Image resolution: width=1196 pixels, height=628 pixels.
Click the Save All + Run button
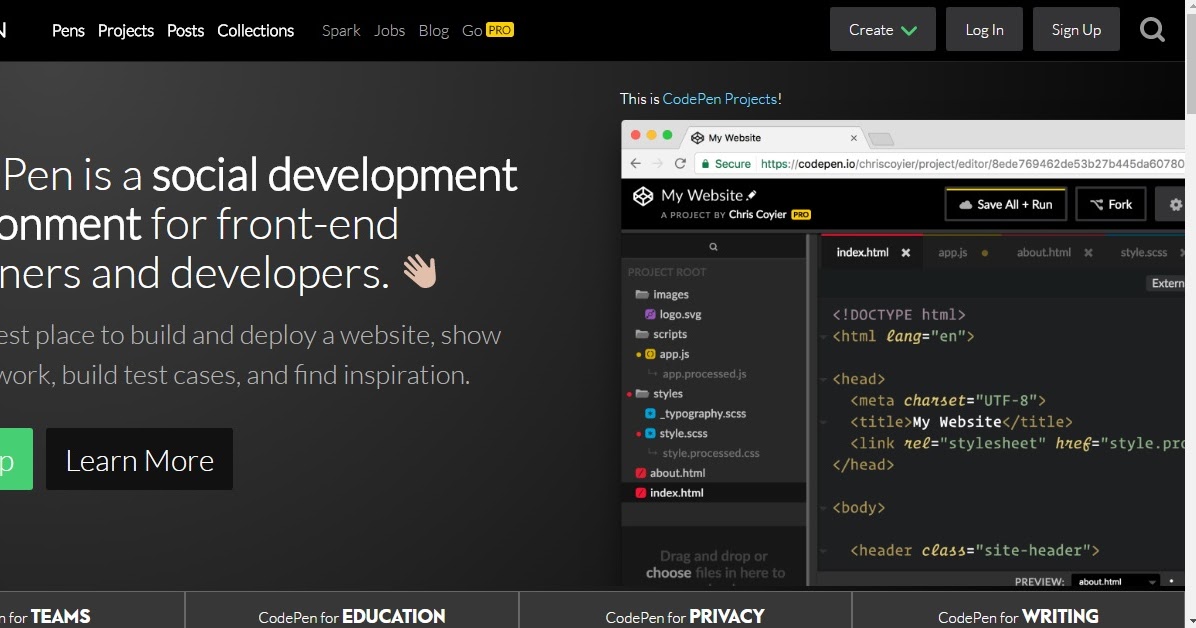click(x=1005, y=205)
